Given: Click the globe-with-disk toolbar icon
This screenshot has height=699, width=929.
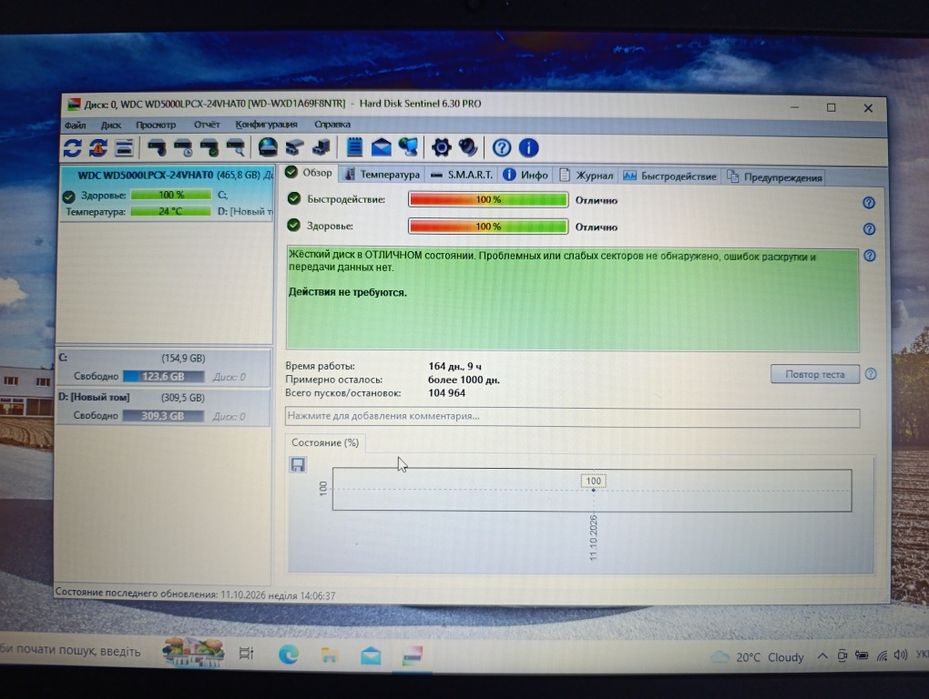Looking at the screenshot, I should click(x=268, y=147).
